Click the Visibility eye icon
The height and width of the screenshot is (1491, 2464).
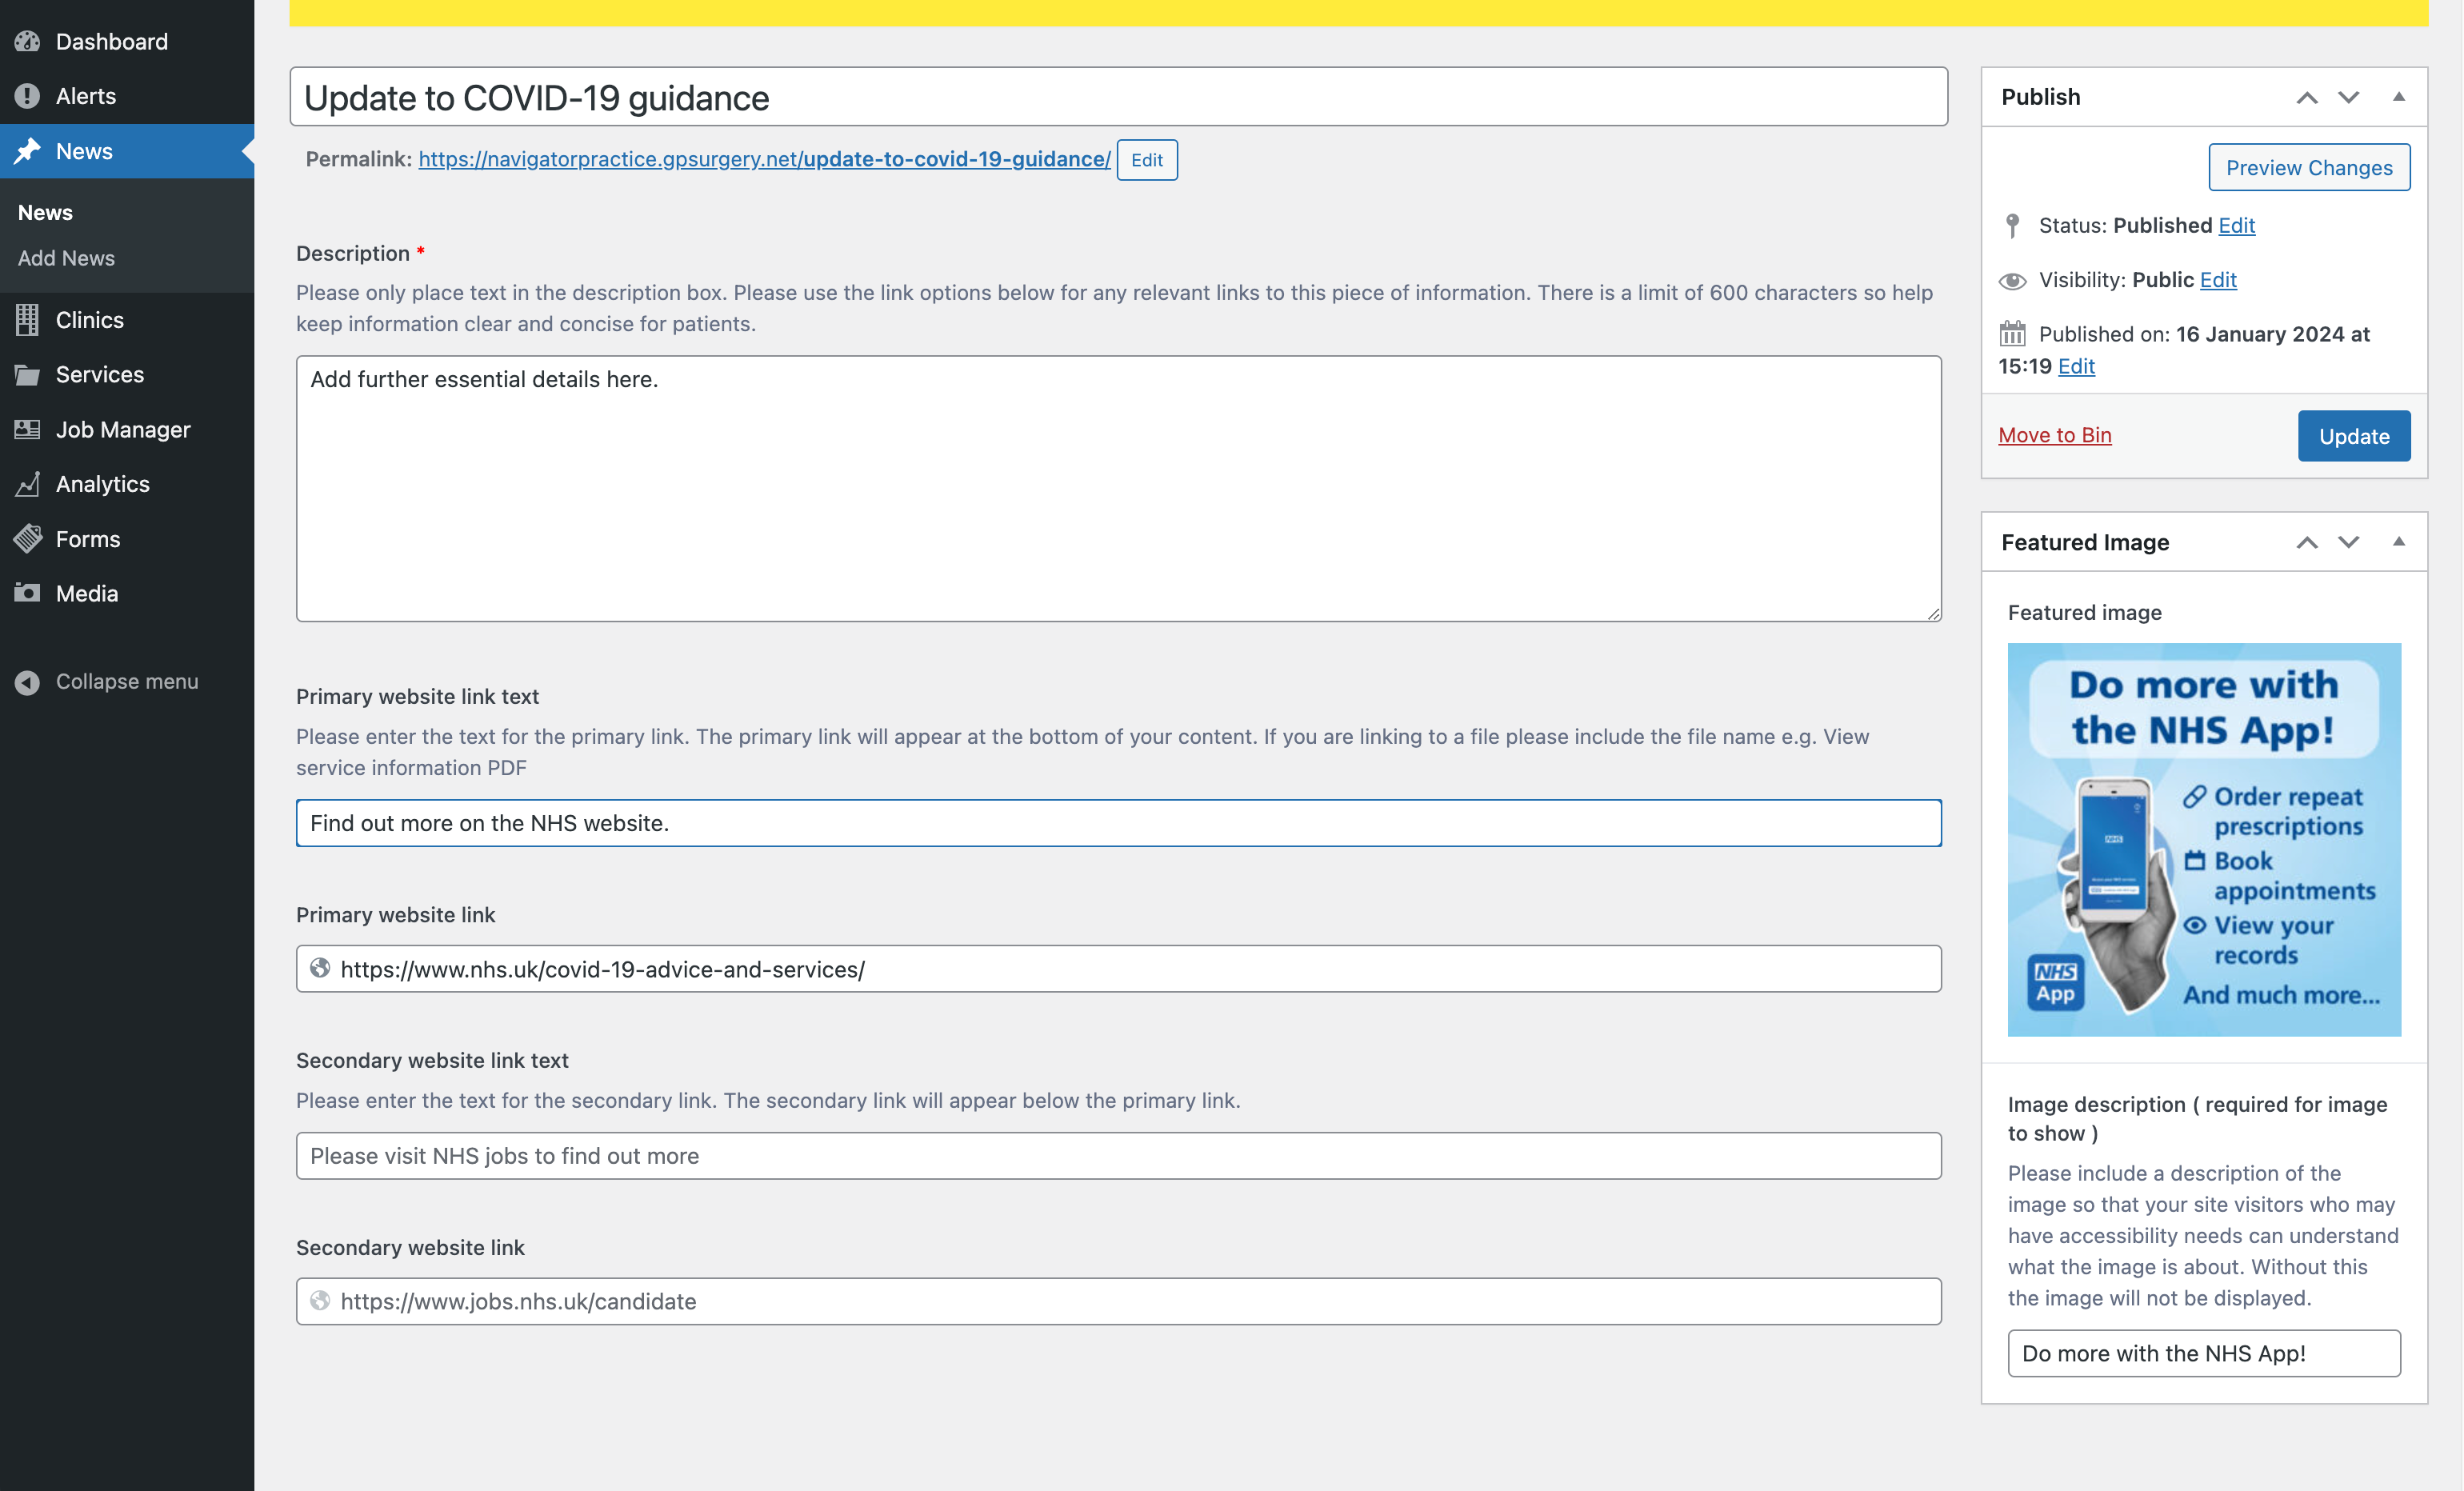tap(2013, 281)
